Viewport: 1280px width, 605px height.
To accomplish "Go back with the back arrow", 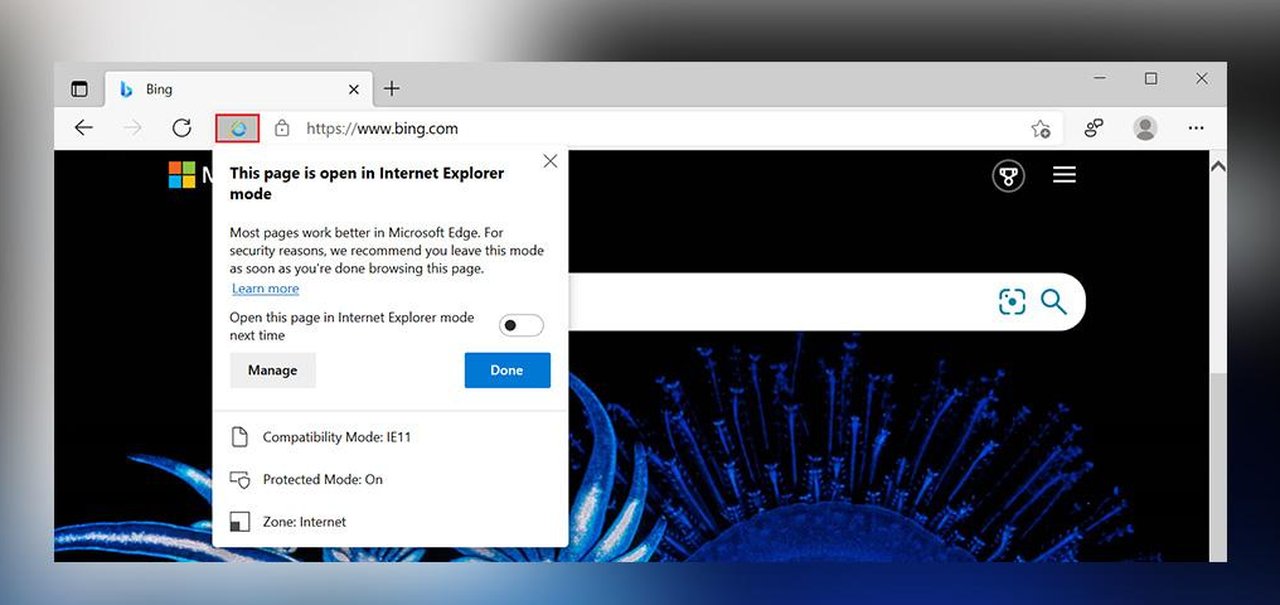I will 84,128.
